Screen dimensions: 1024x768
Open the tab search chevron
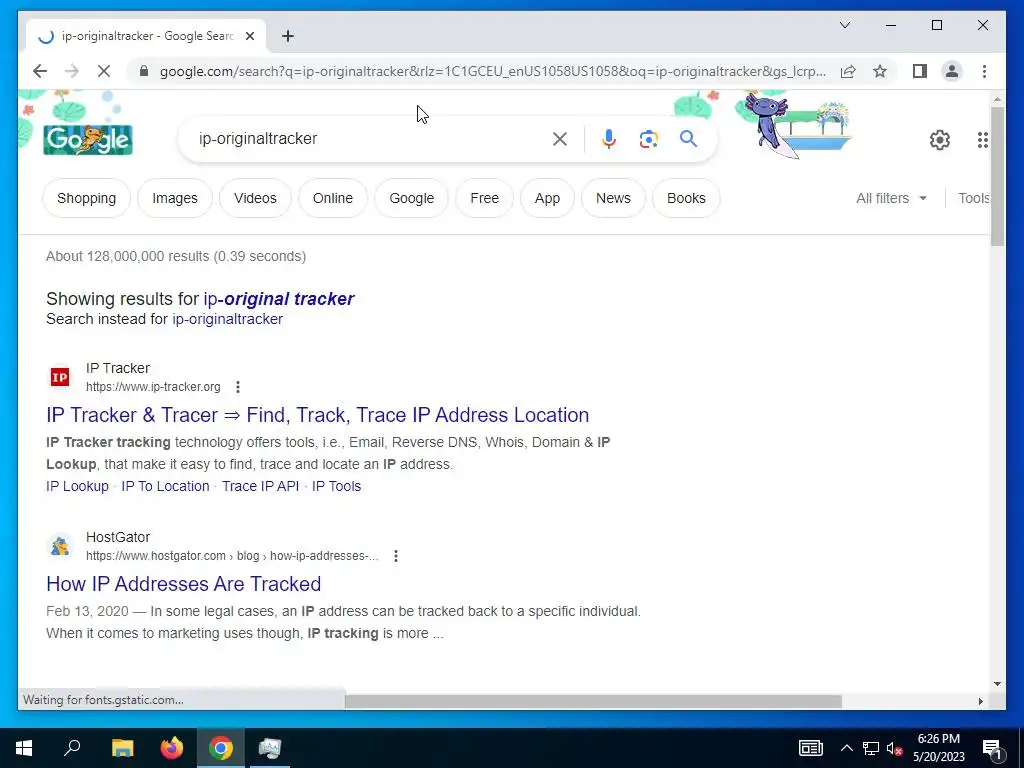pos(845,25)
